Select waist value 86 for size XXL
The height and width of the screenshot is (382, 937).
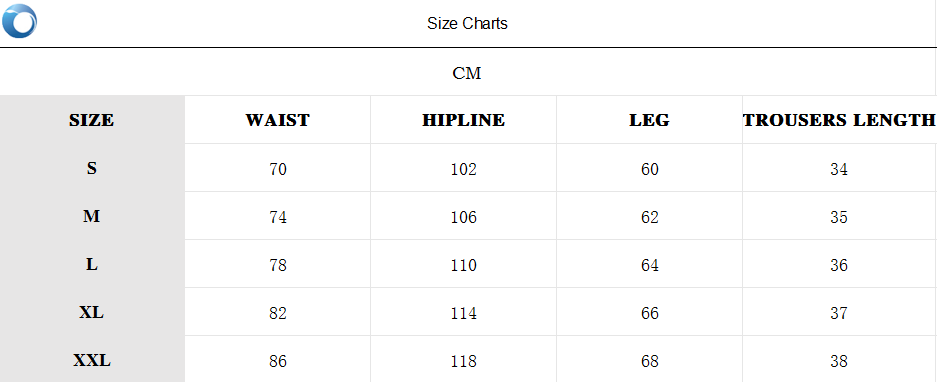coord(278,361)
